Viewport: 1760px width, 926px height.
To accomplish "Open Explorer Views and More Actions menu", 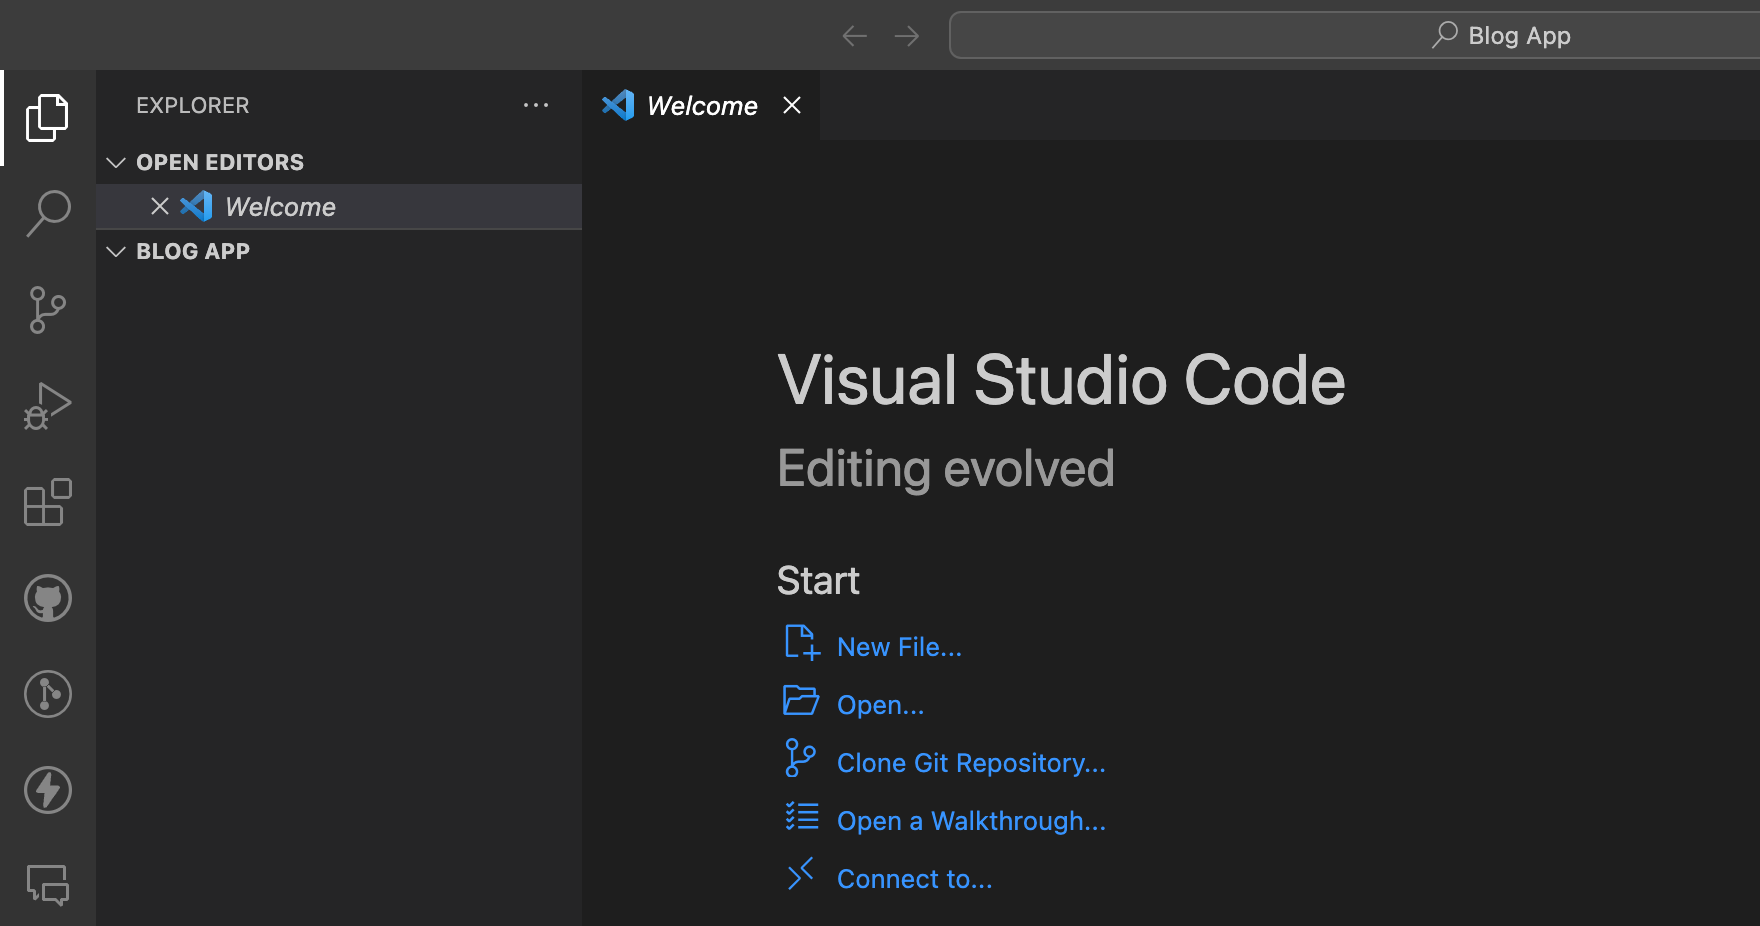I will click(536, 105).
